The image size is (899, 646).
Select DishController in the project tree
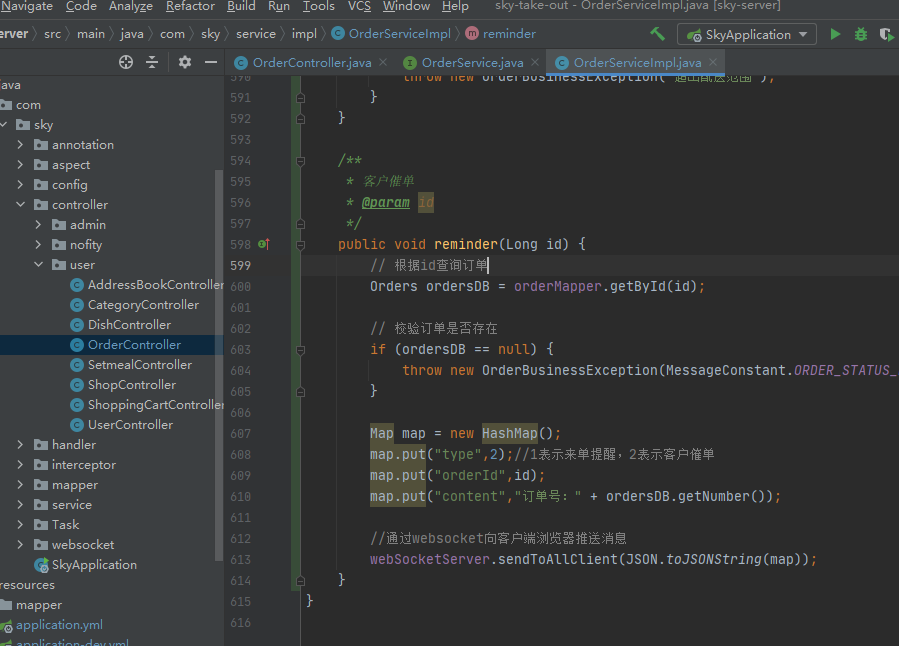[129, 325]
